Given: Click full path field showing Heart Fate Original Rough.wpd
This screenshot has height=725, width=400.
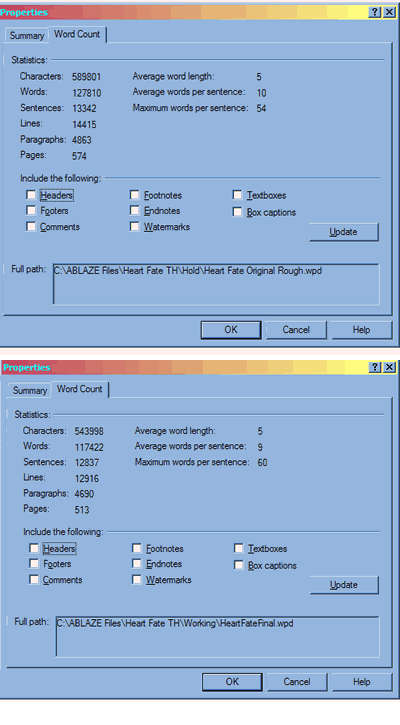Looking at the screenshot, I should [216, 284].
